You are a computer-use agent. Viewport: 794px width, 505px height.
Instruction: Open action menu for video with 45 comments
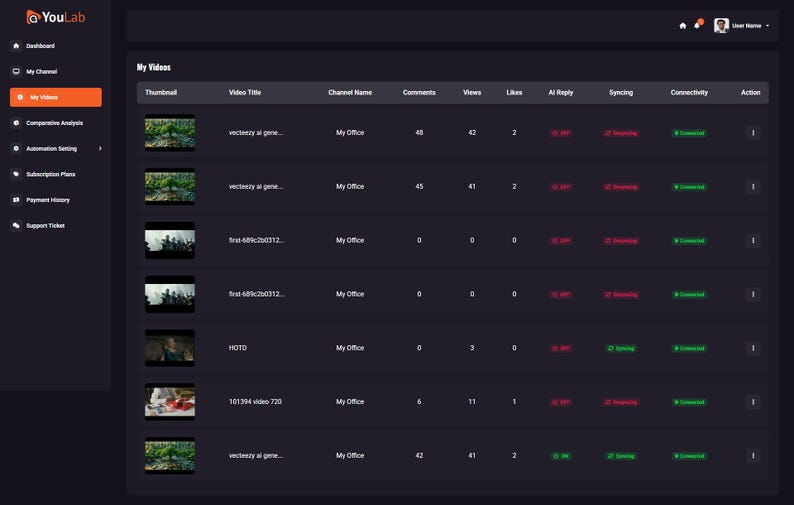pyautogui.click(x=753, y=186)
